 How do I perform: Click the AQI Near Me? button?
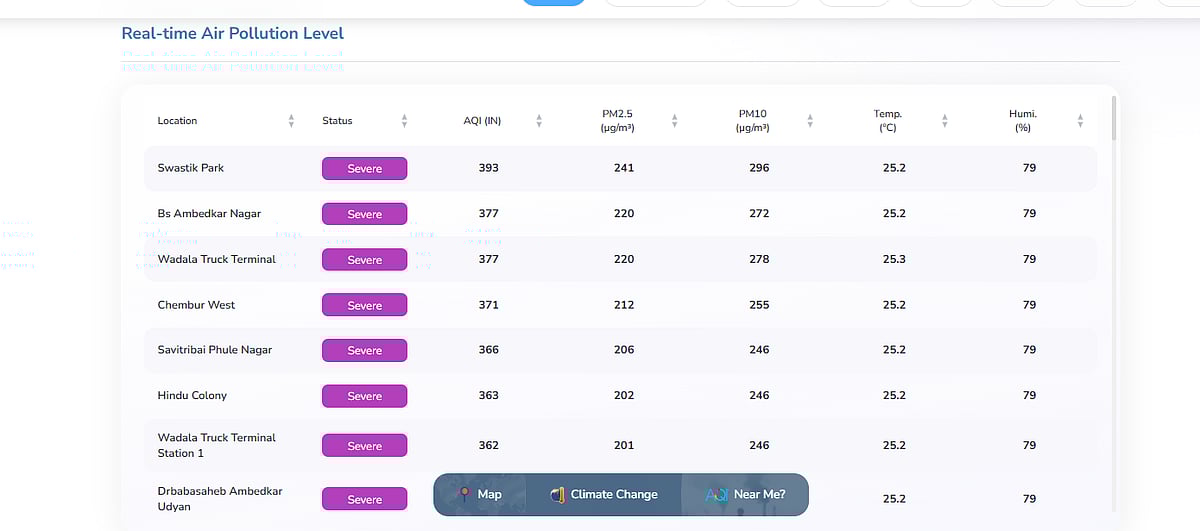[745, 494]
